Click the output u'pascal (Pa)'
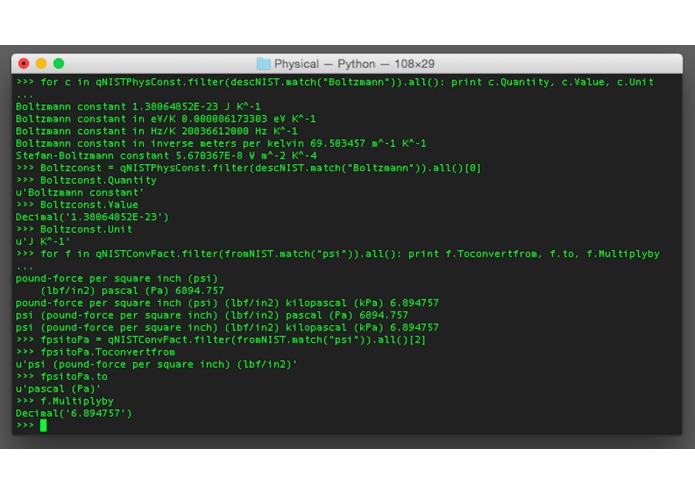 click(x=59, y=389)
